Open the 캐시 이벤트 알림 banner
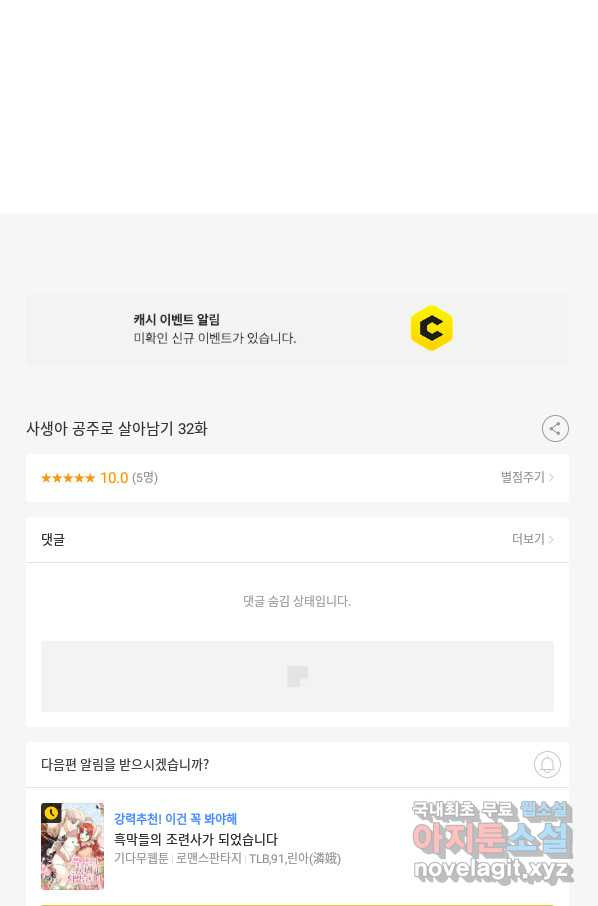 pos(298,329)
